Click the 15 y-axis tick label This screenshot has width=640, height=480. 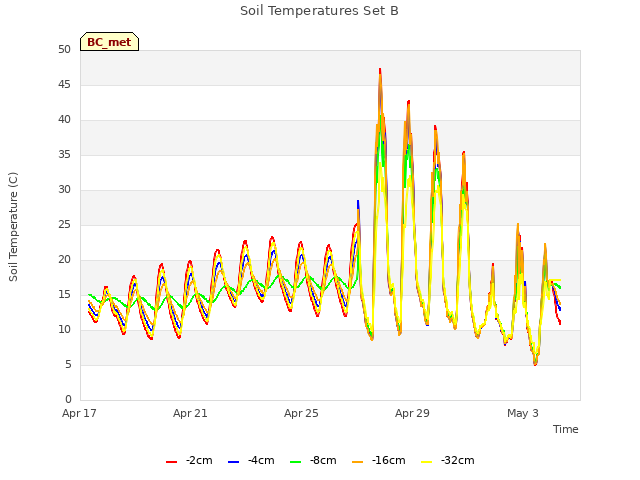click(64, 295)
